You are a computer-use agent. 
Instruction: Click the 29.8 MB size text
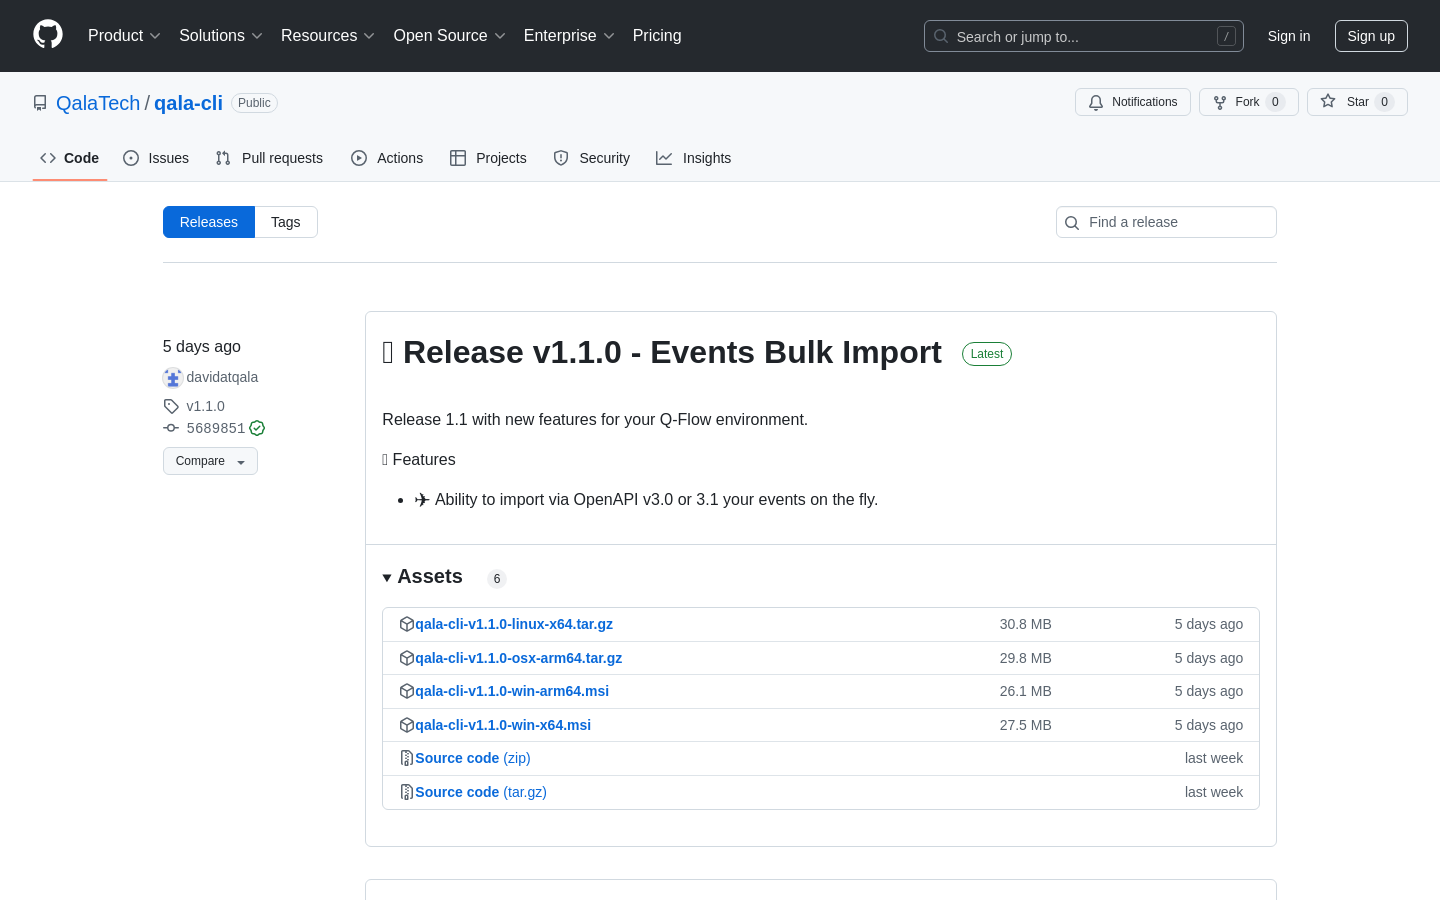point(1026,658)
